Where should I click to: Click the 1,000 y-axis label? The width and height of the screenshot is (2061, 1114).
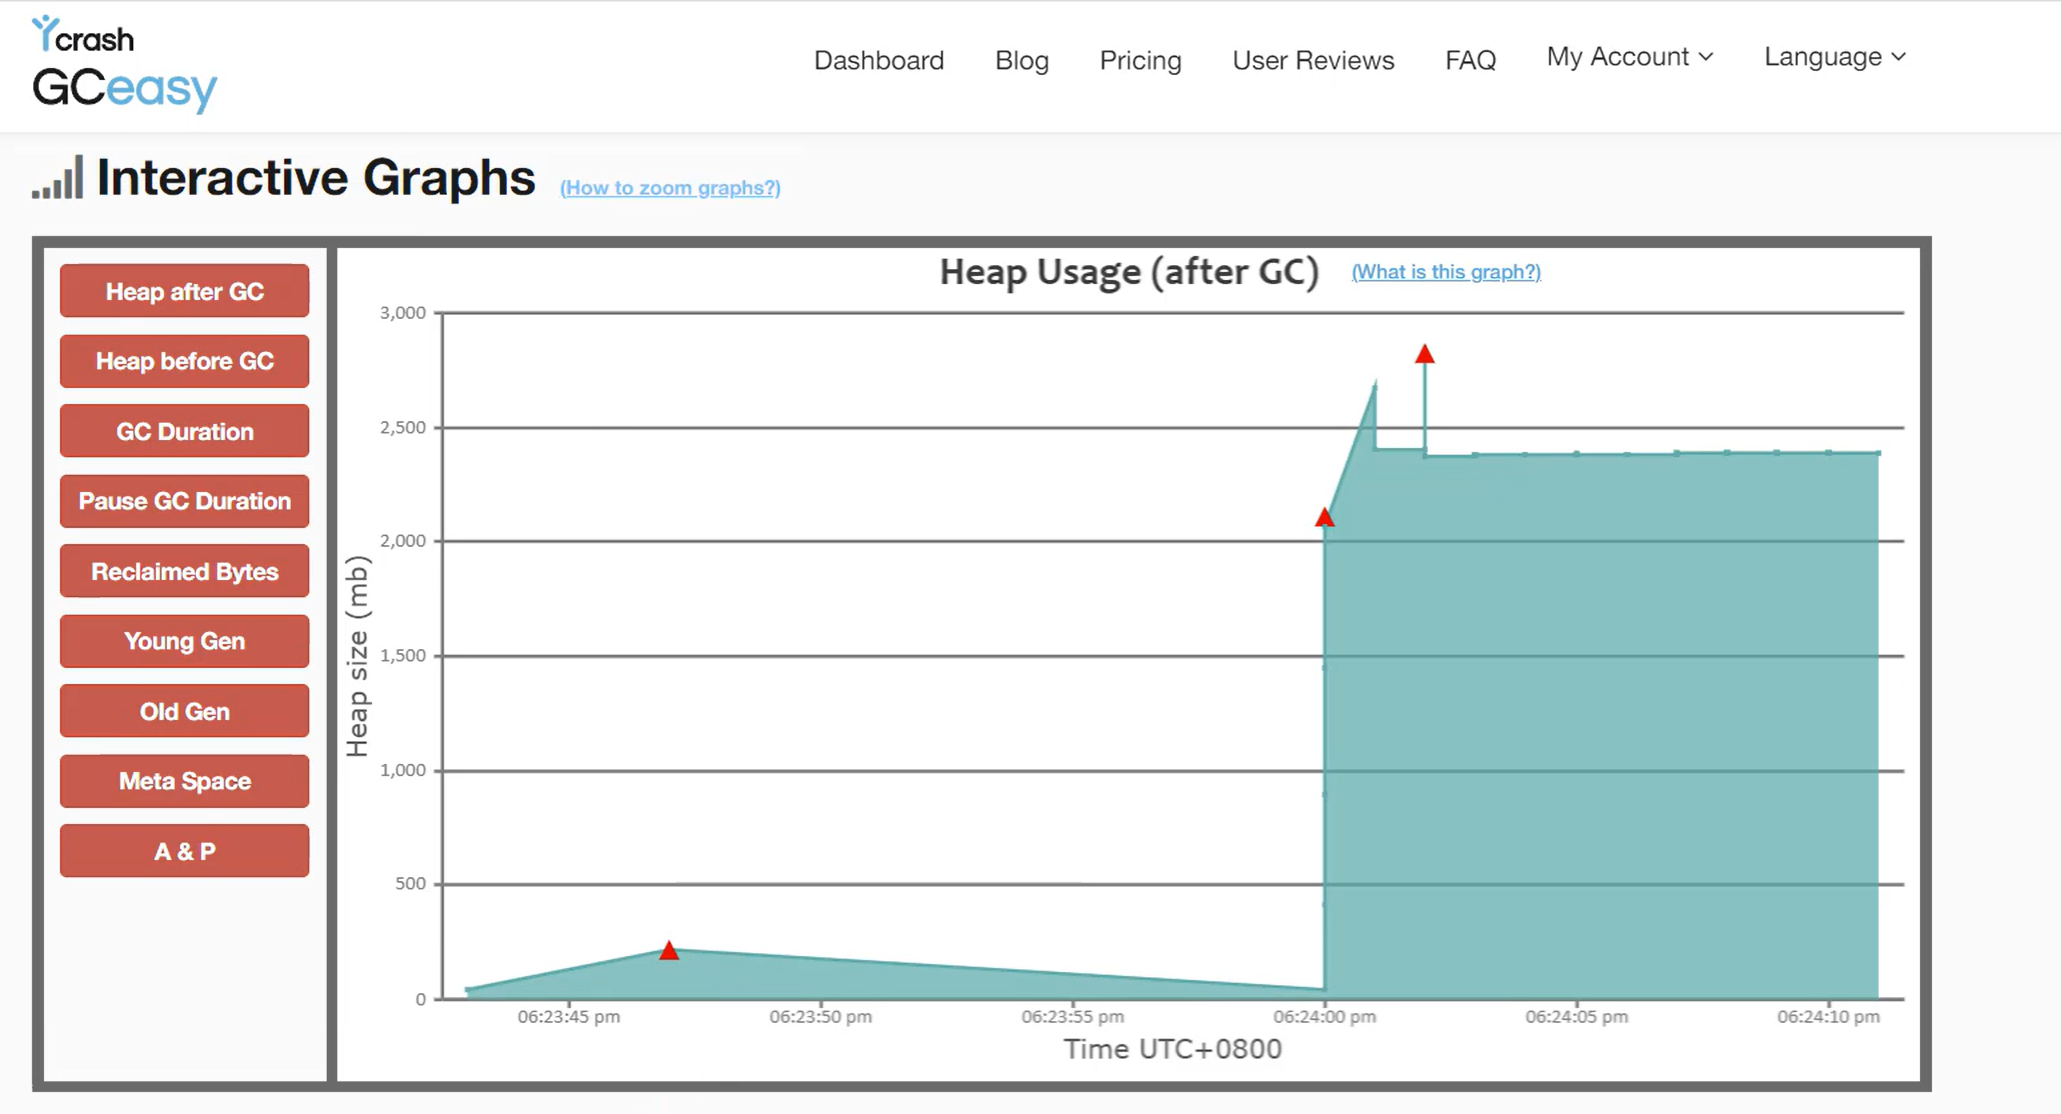point(403,770)
